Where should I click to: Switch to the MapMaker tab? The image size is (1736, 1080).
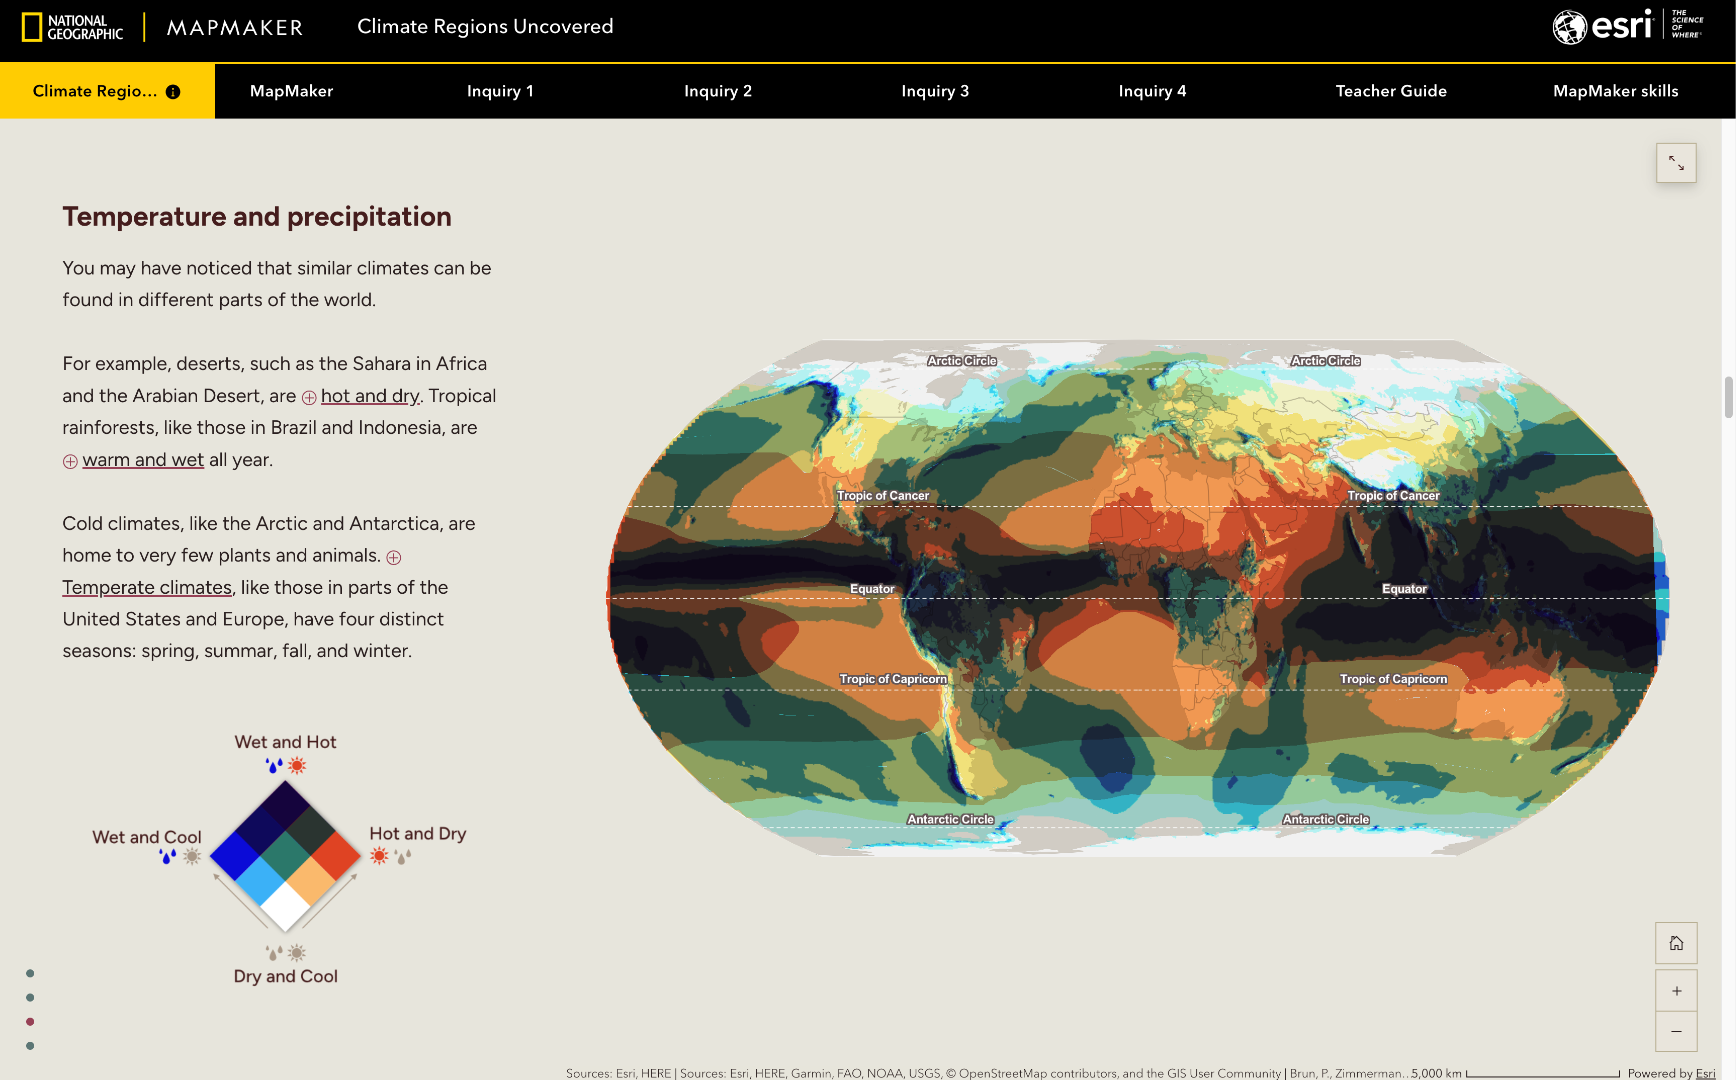point(291,91)
